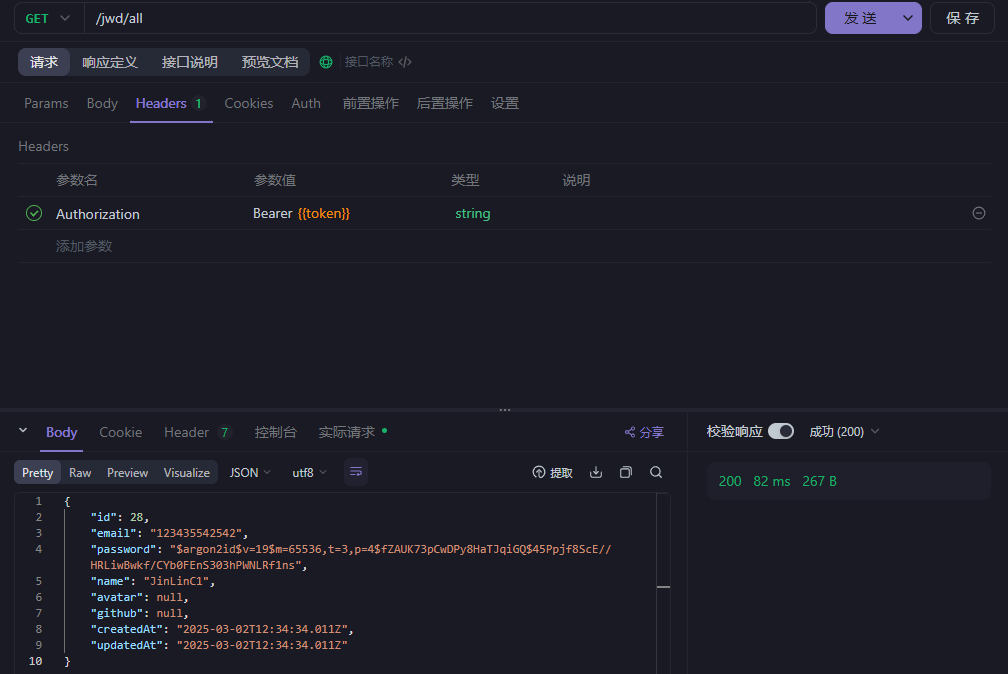Viewport: 1008px width, 674px height.
Task: Select Preview view mode
Action: coord(127,473)
